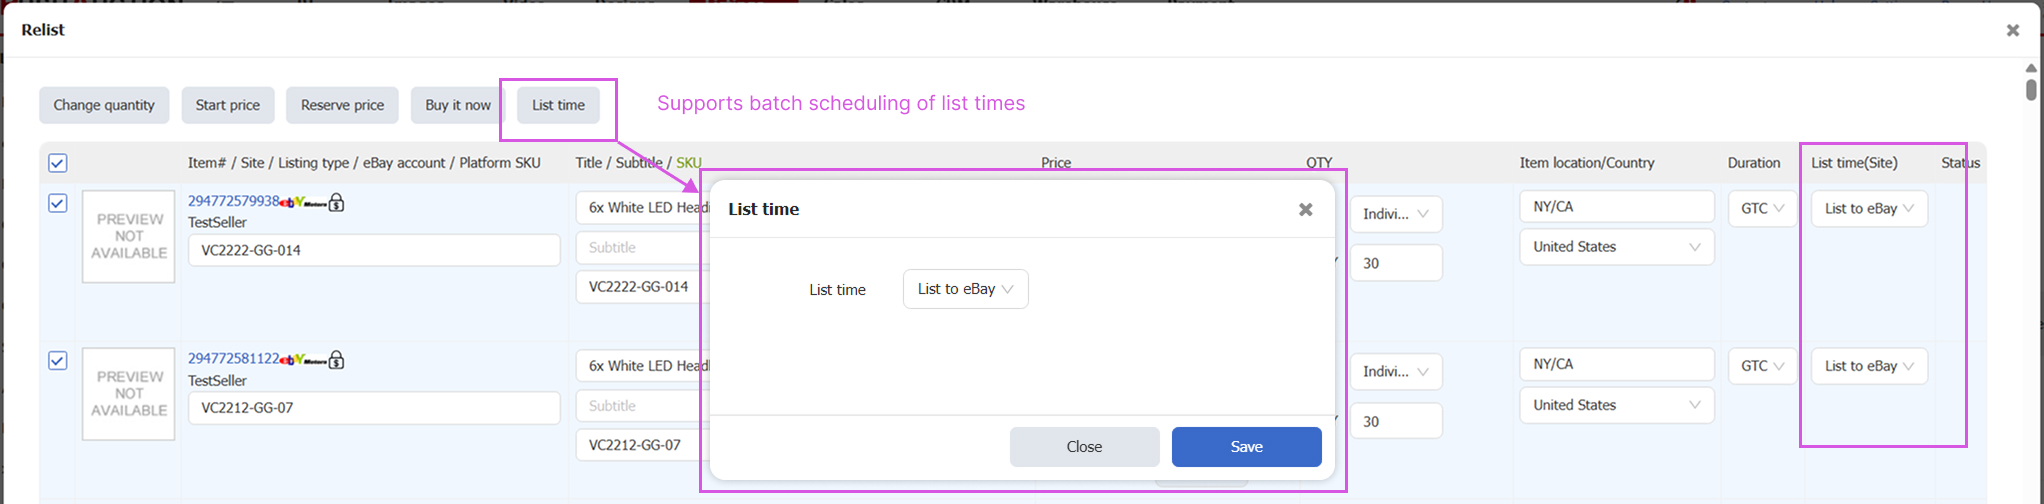2044x504 pixels.
Task: Click the eBay Motors logo on the second row
Action: point(303,360)
